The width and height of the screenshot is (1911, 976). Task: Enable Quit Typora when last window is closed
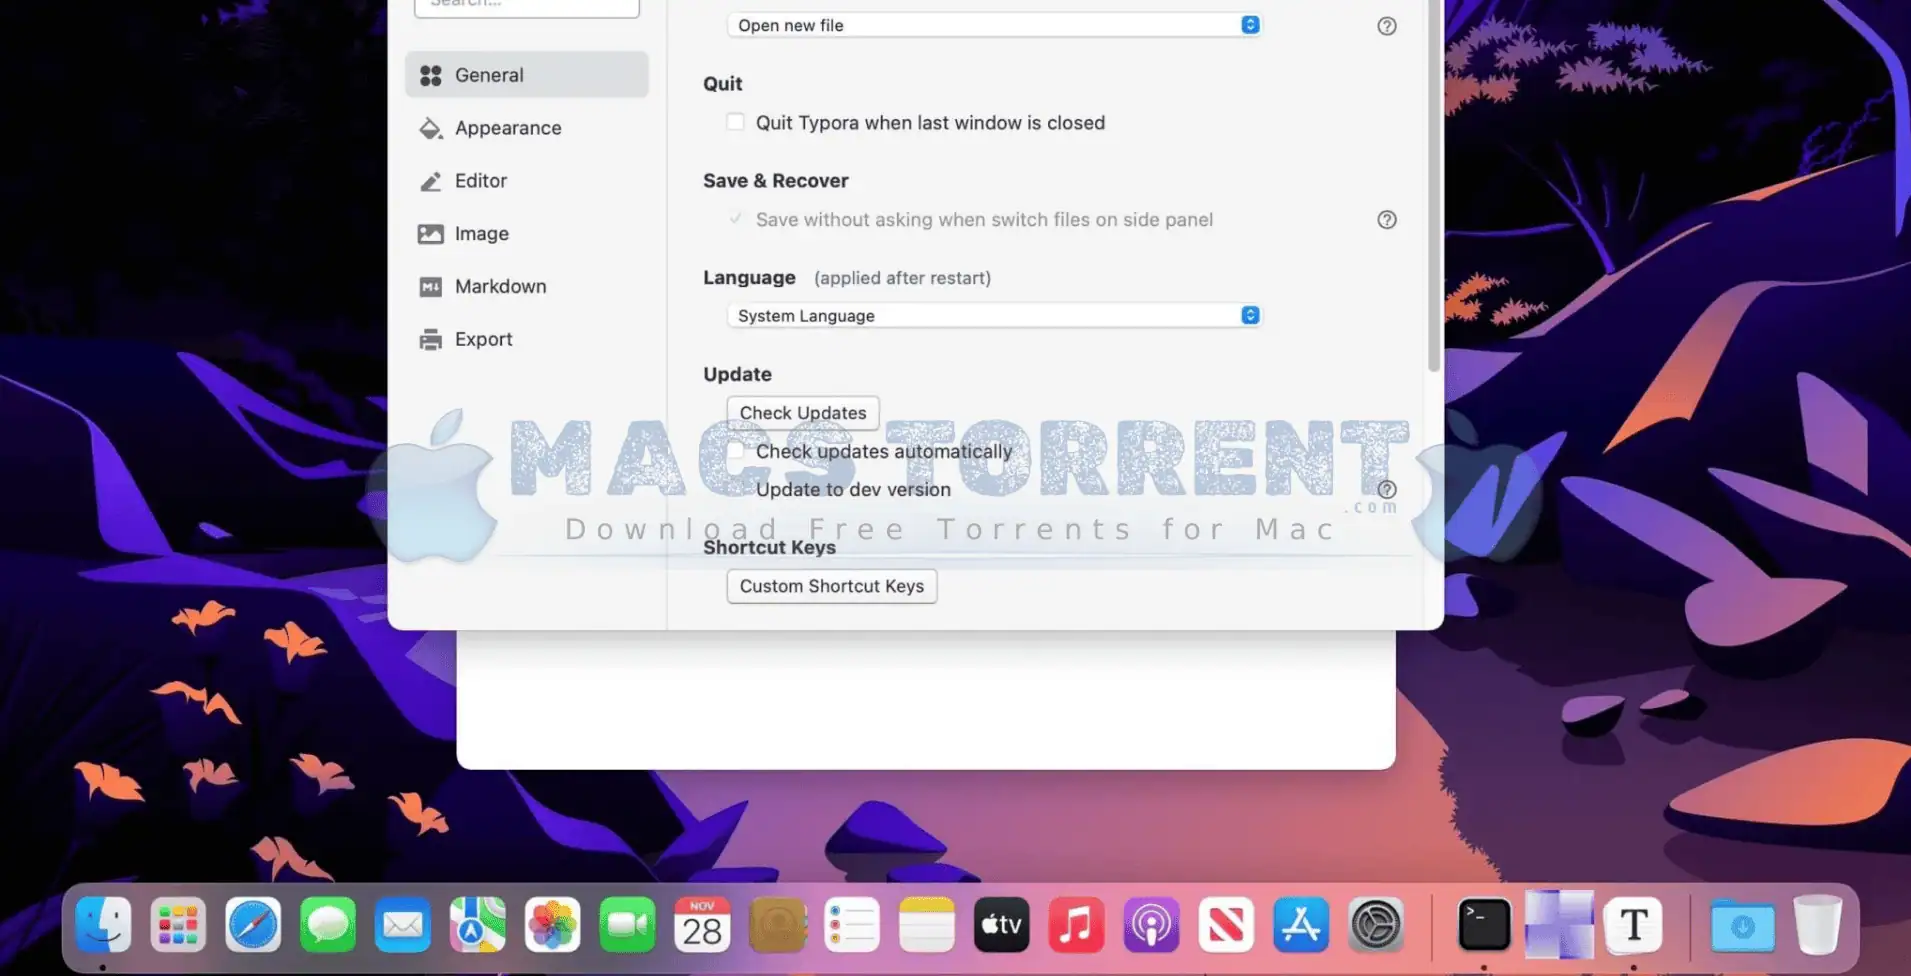(x=735, y=122)
